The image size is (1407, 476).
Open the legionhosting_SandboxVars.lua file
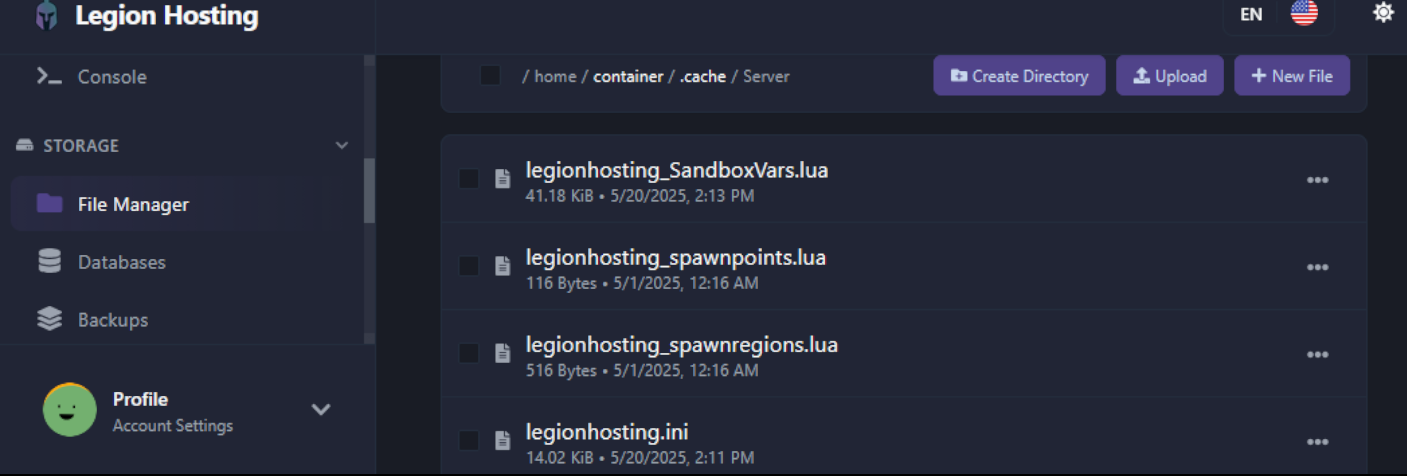[677, 170]
